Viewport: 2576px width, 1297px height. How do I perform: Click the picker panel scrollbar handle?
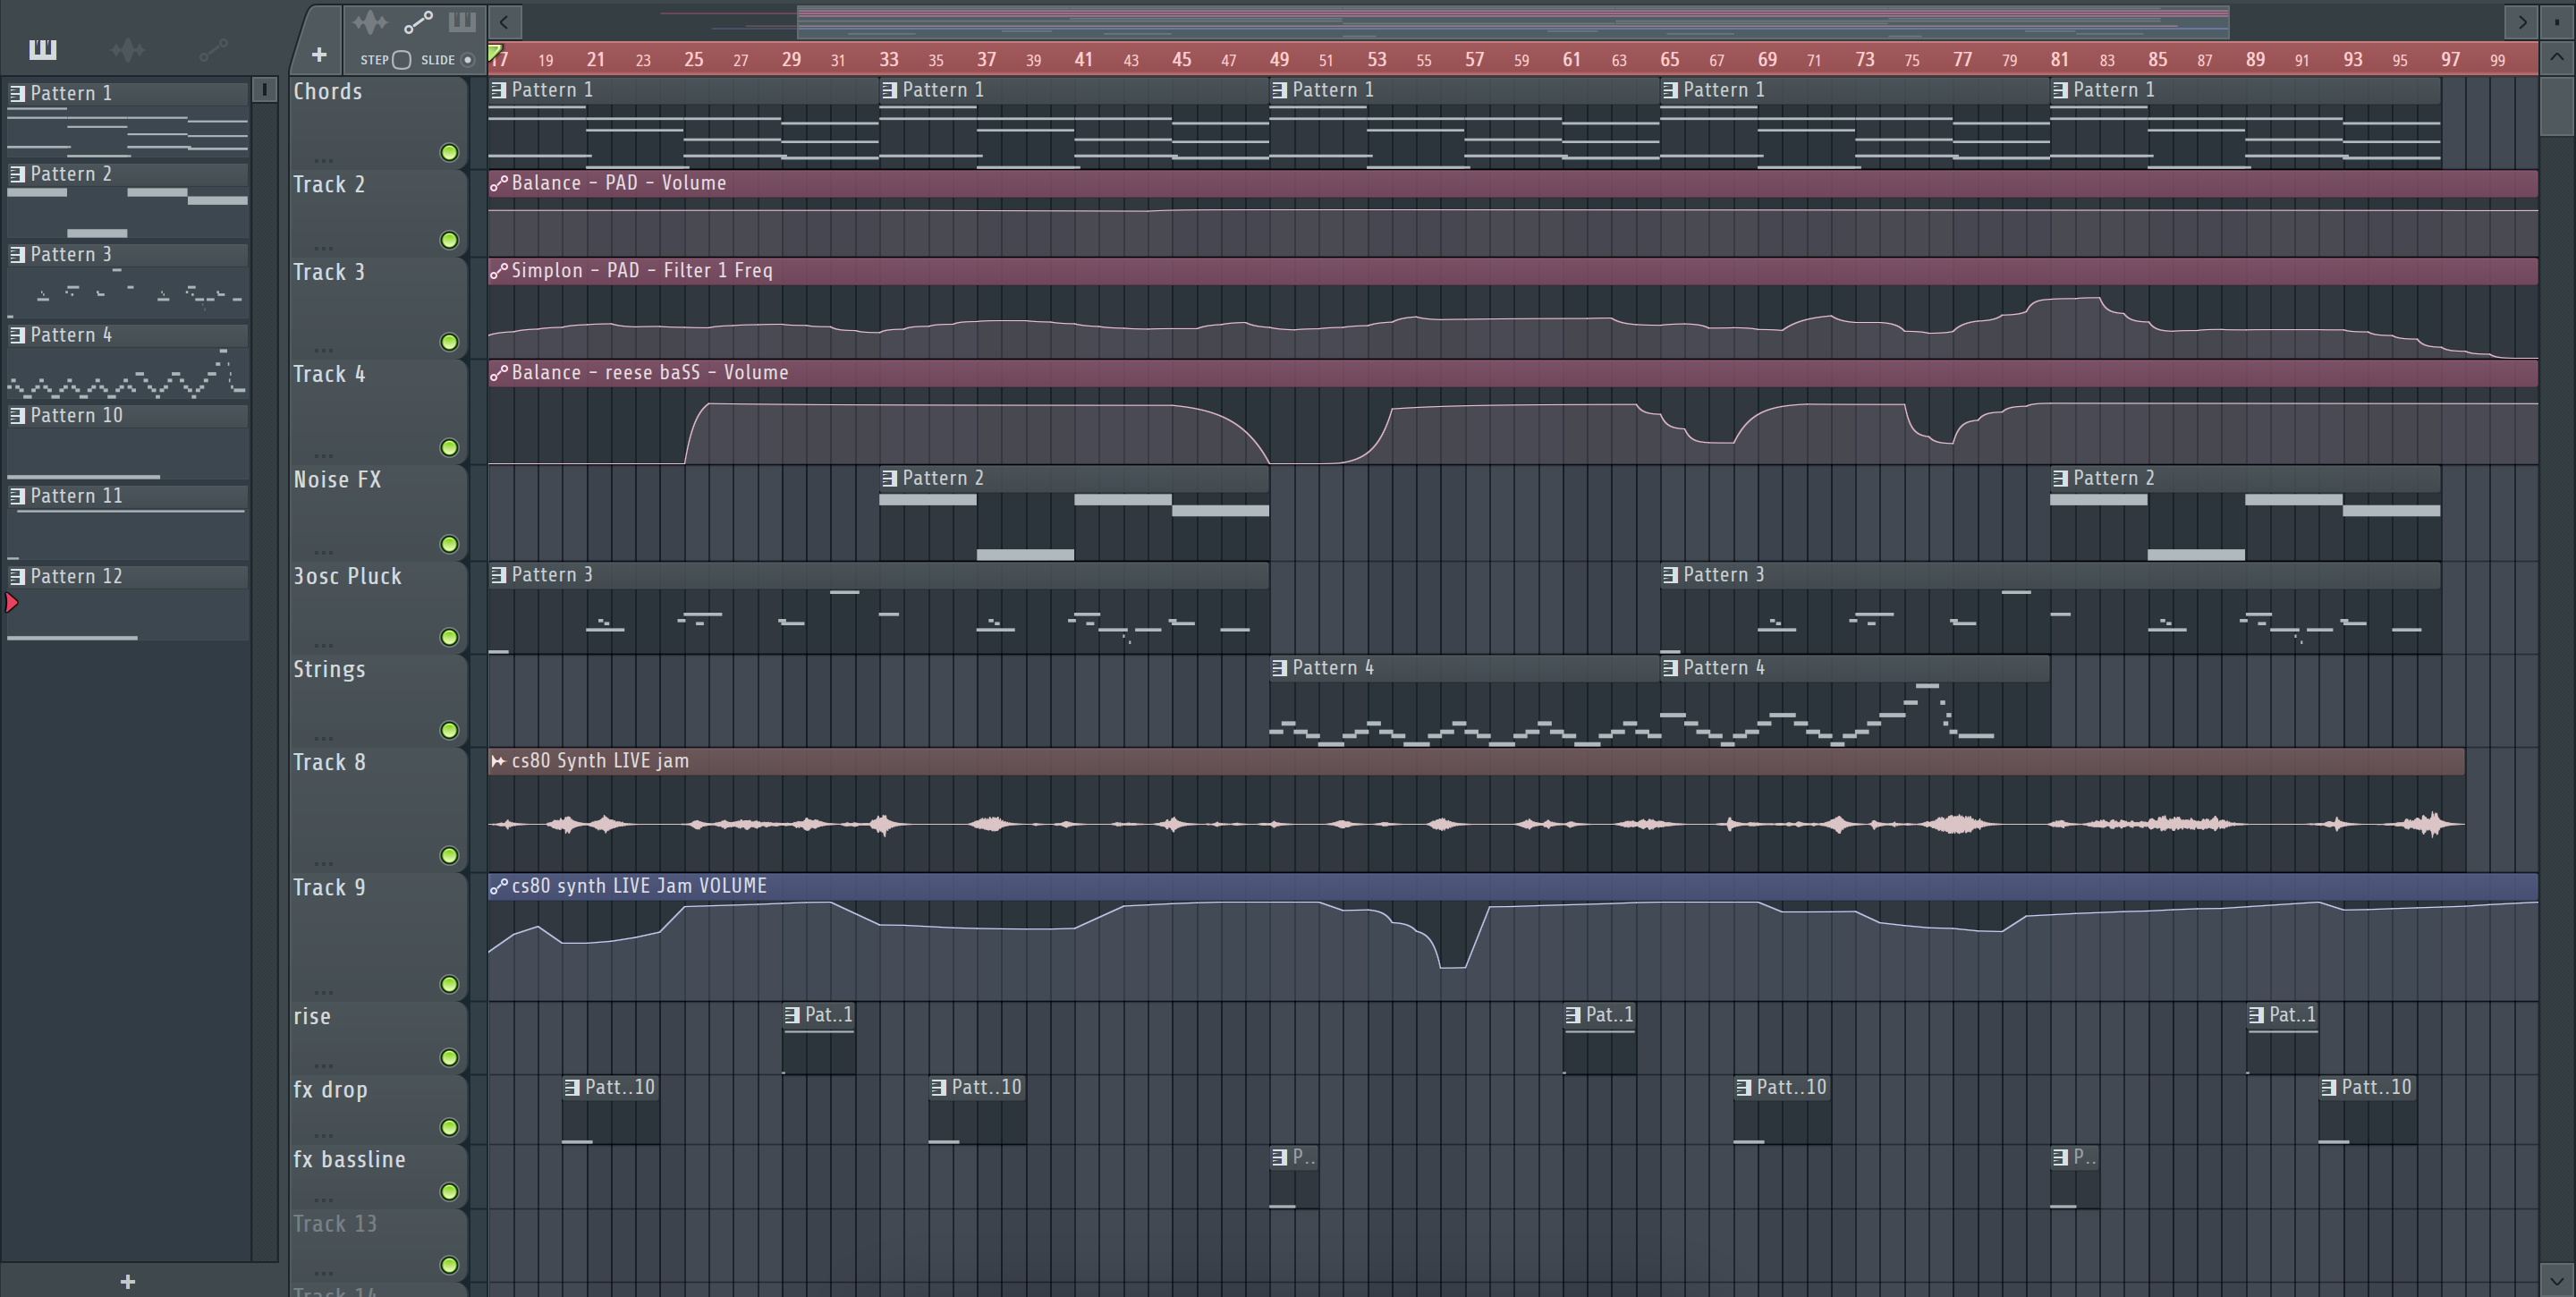coord(264,90)
